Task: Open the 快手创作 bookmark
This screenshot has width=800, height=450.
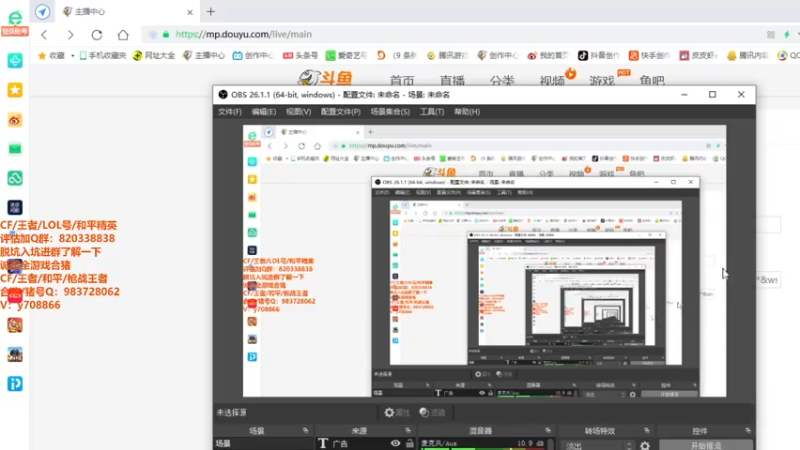Action: (x=649, y=56)
